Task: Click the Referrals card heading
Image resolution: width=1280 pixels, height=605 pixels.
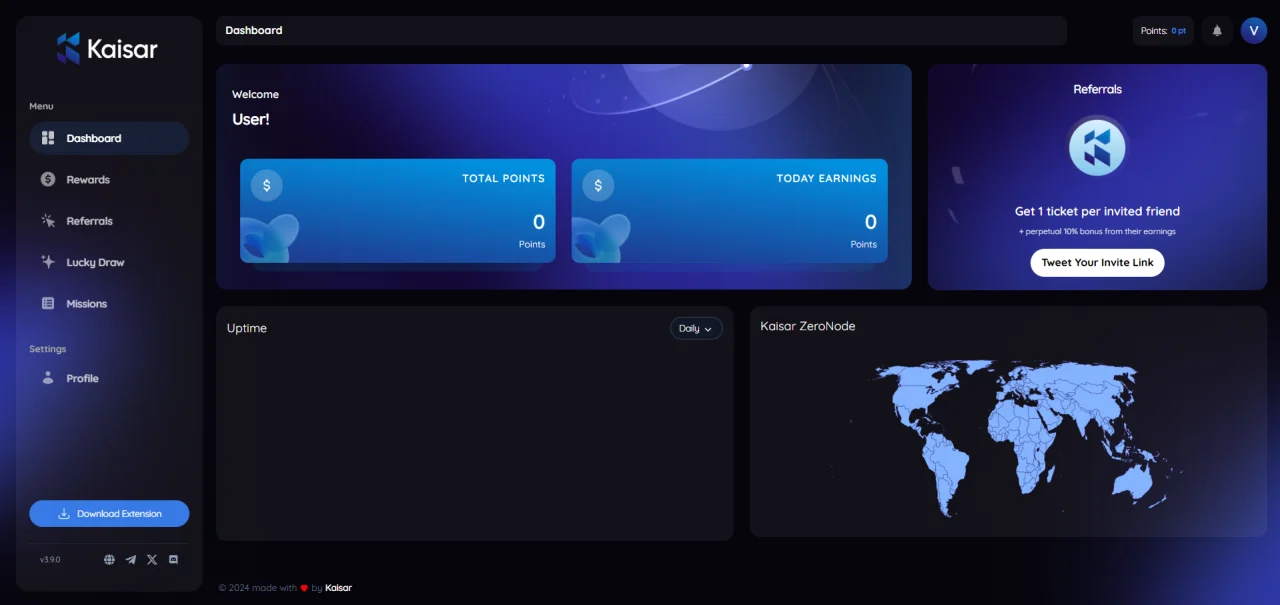Action: [x=1097, y=89]
